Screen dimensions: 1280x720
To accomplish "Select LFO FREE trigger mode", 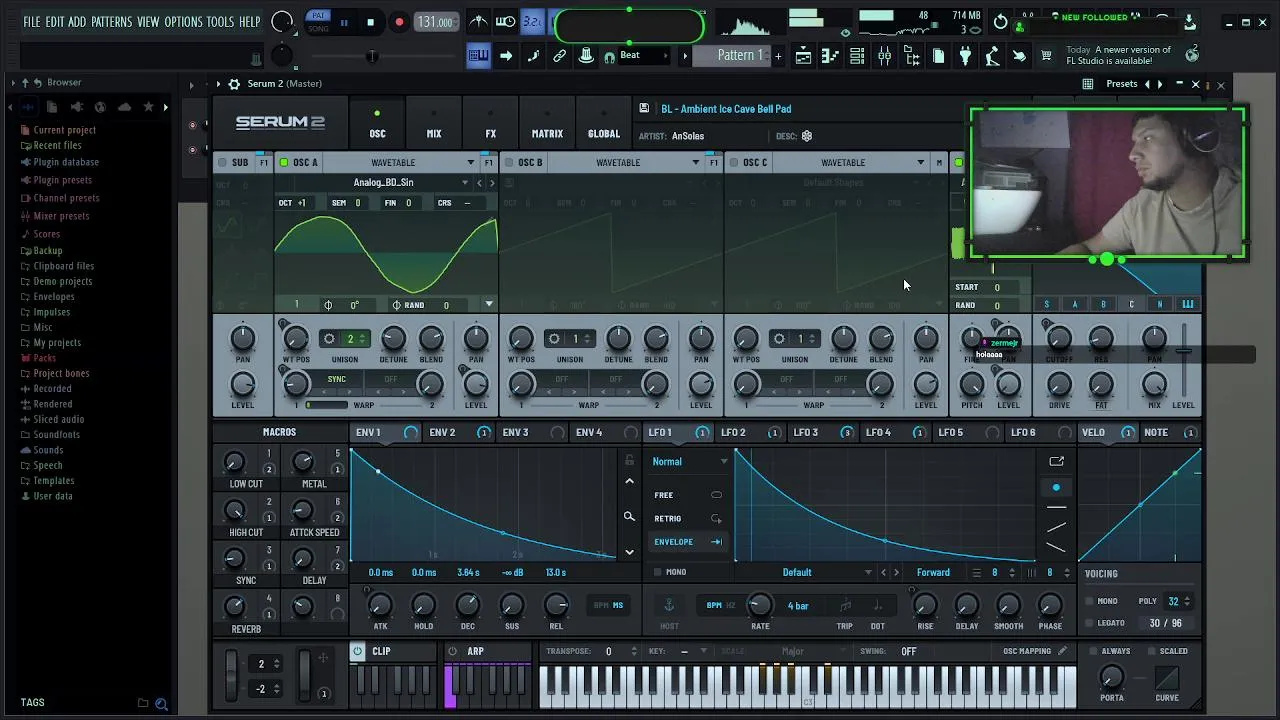I will click(x=688, y=495).
